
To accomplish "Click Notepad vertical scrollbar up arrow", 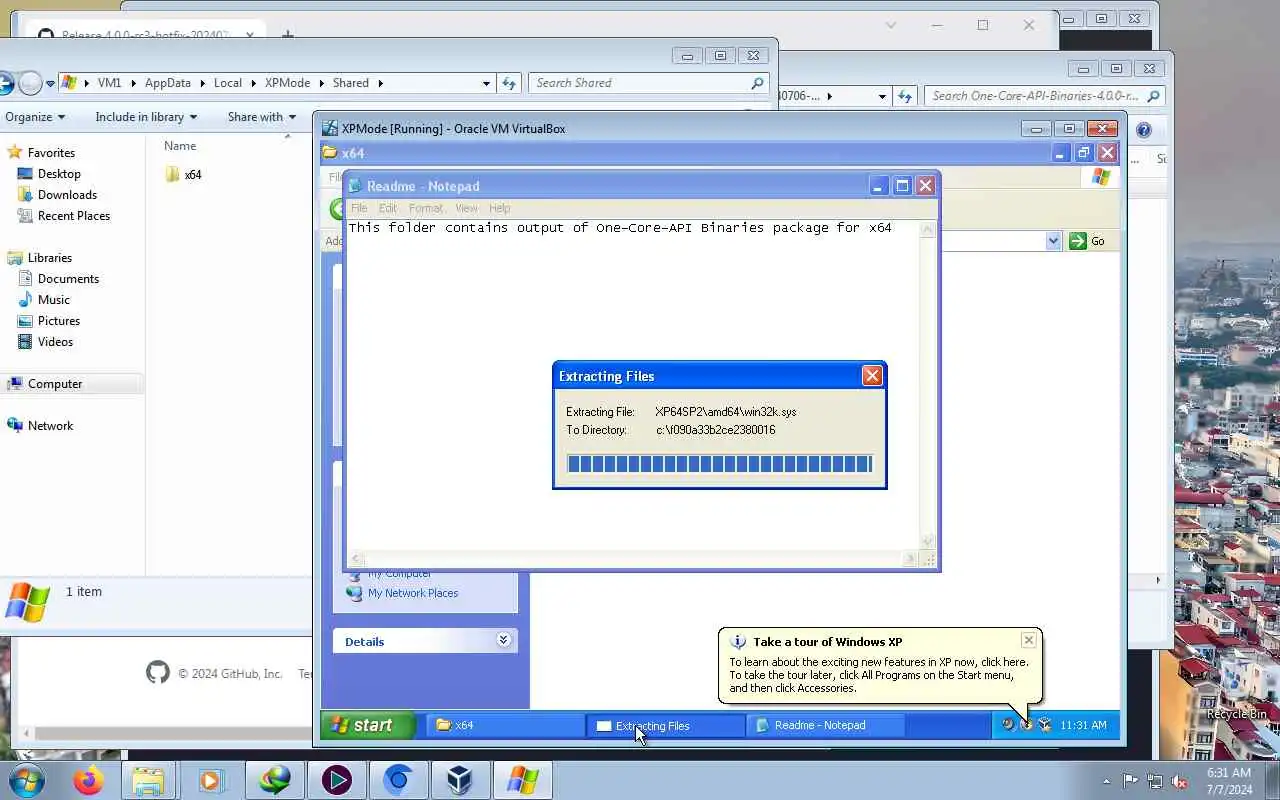I will coord(927,229).
